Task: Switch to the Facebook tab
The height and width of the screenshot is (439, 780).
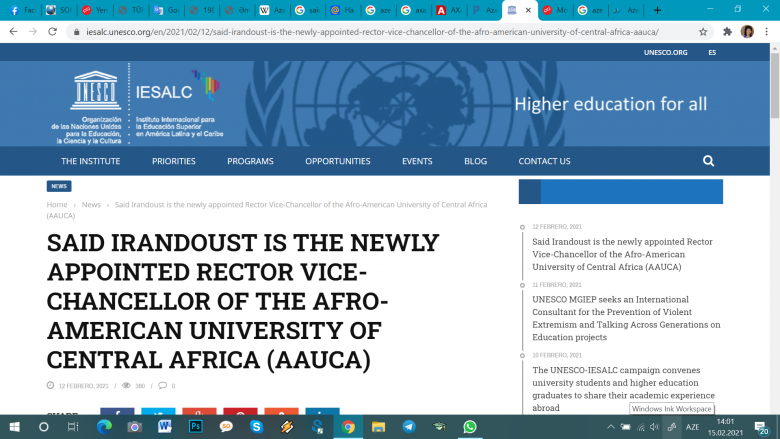Action: tap(22, 10)
